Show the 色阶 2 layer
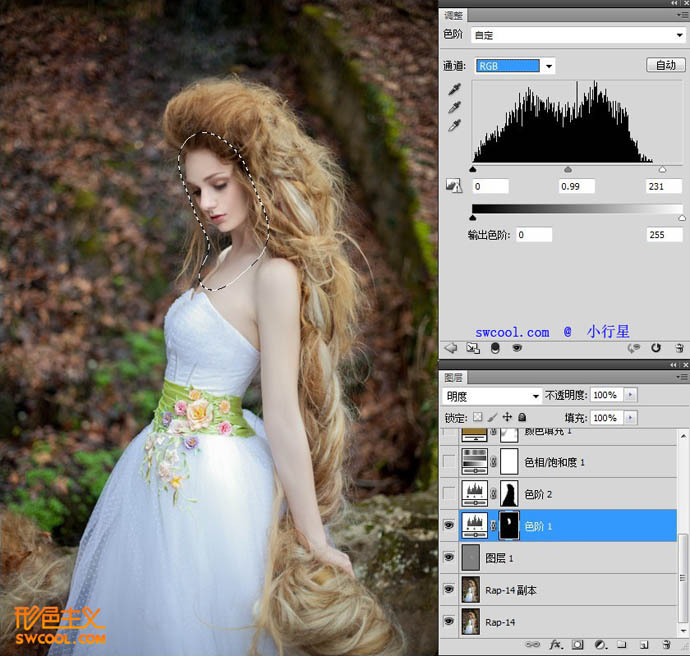The height and width of the screenshot is (656, 690). coord(448,492)
